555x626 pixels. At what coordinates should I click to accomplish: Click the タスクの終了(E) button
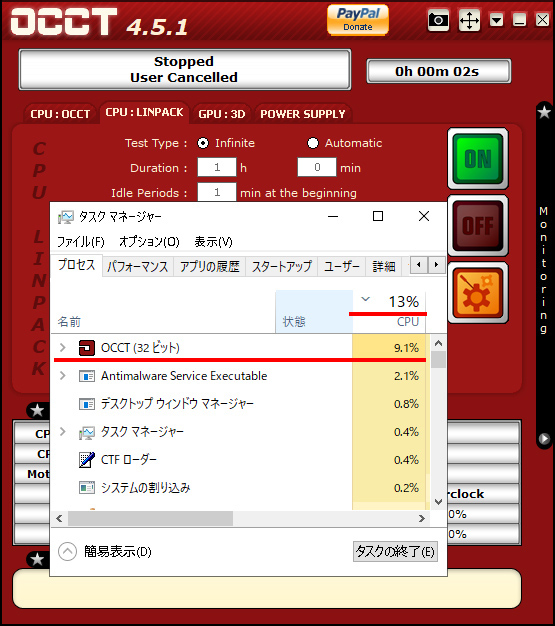click(x=395, y=551)
